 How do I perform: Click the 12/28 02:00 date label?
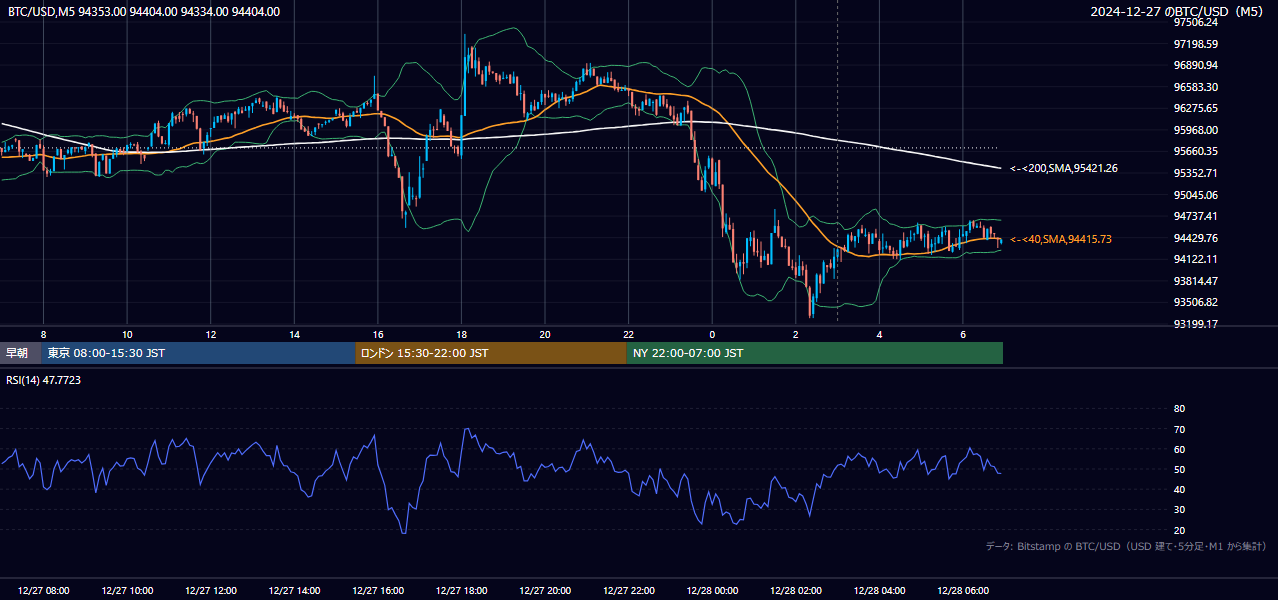point(795,591)
